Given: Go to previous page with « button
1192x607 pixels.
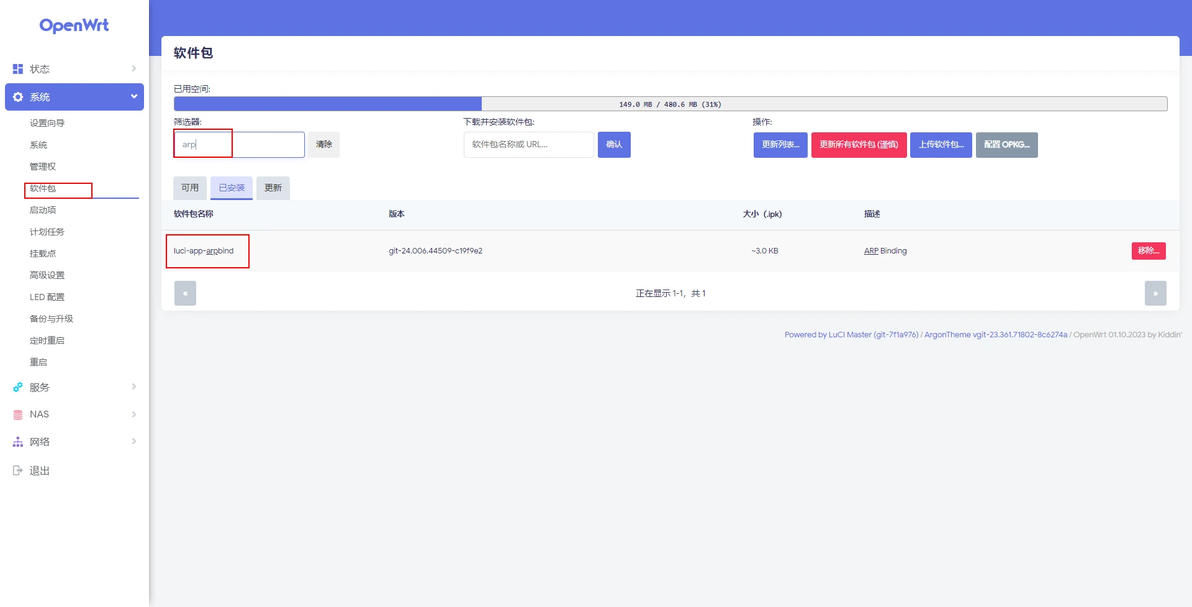Looking at the screenshot, I should tap(185, 293).
